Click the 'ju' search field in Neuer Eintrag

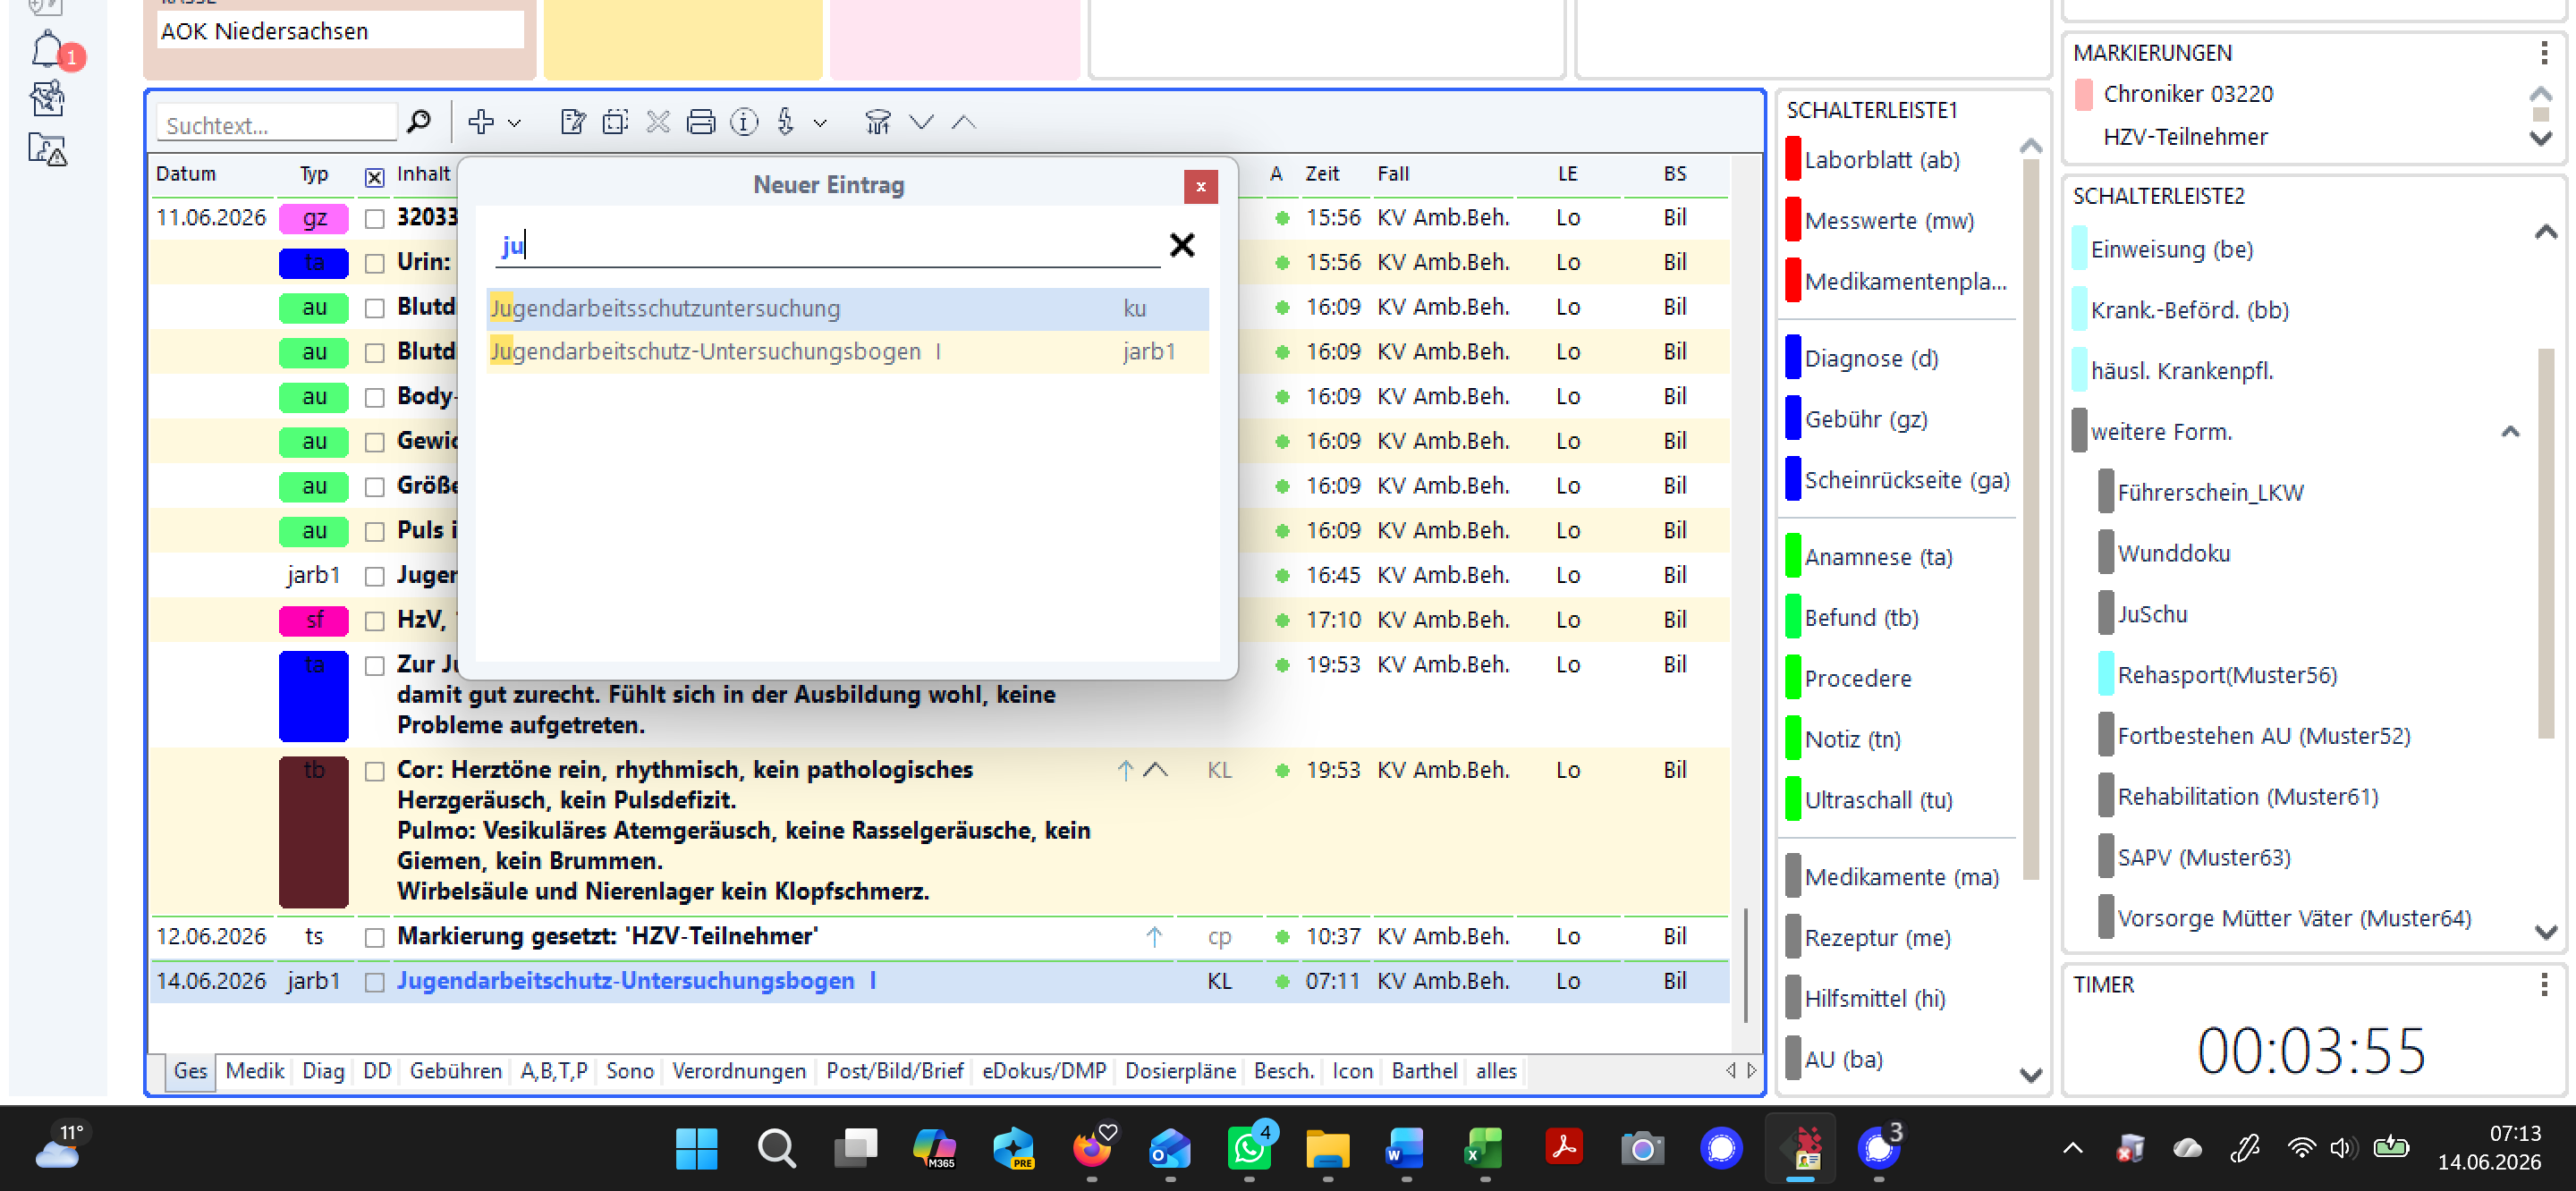click(828, 245)
